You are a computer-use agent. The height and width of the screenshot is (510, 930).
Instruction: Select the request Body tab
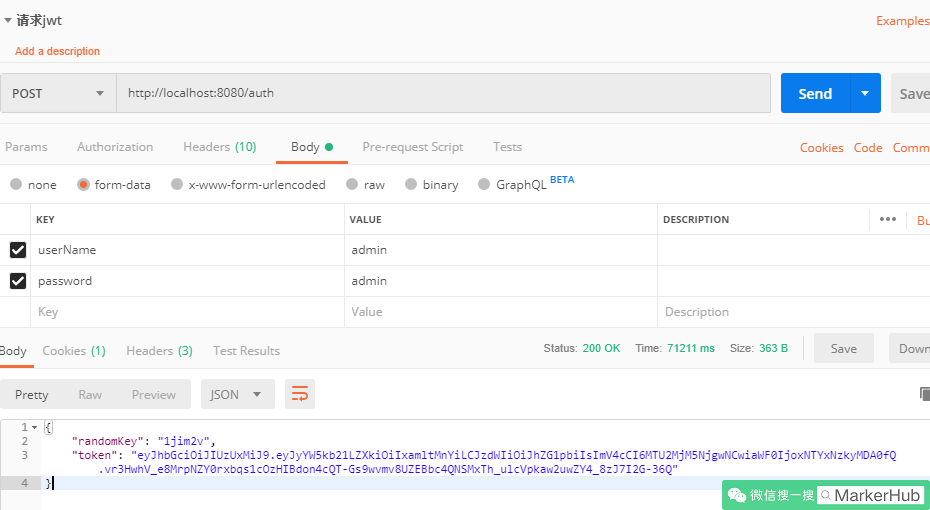point(311,147)
